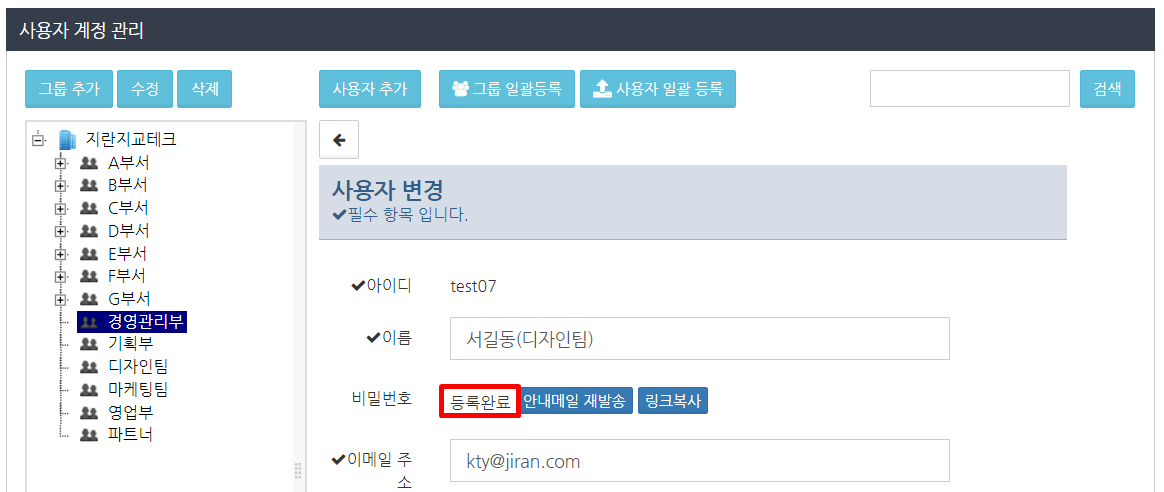Click the people icon in 그룹 일괄등록
1164x492 pixels.
pos(460,89)
